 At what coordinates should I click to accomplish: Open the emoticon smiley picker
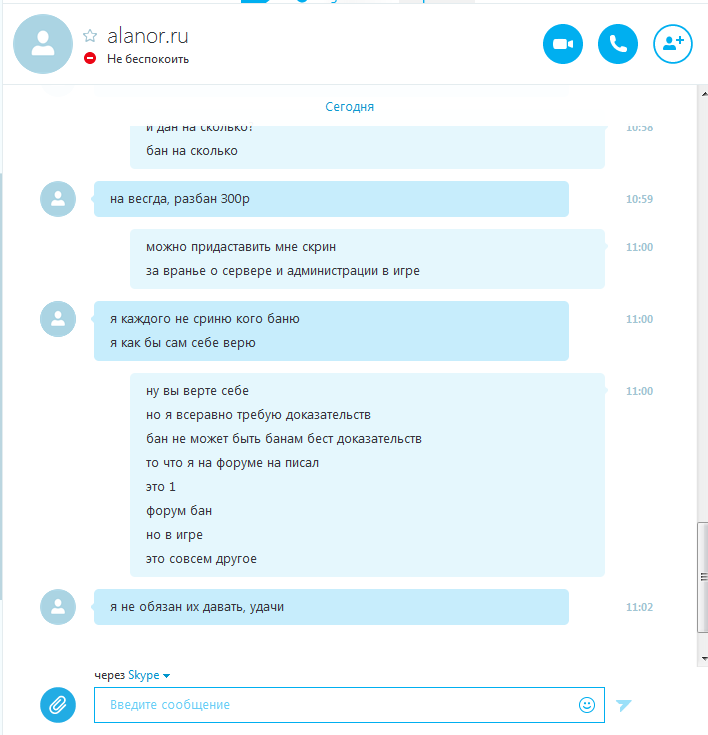587,705
